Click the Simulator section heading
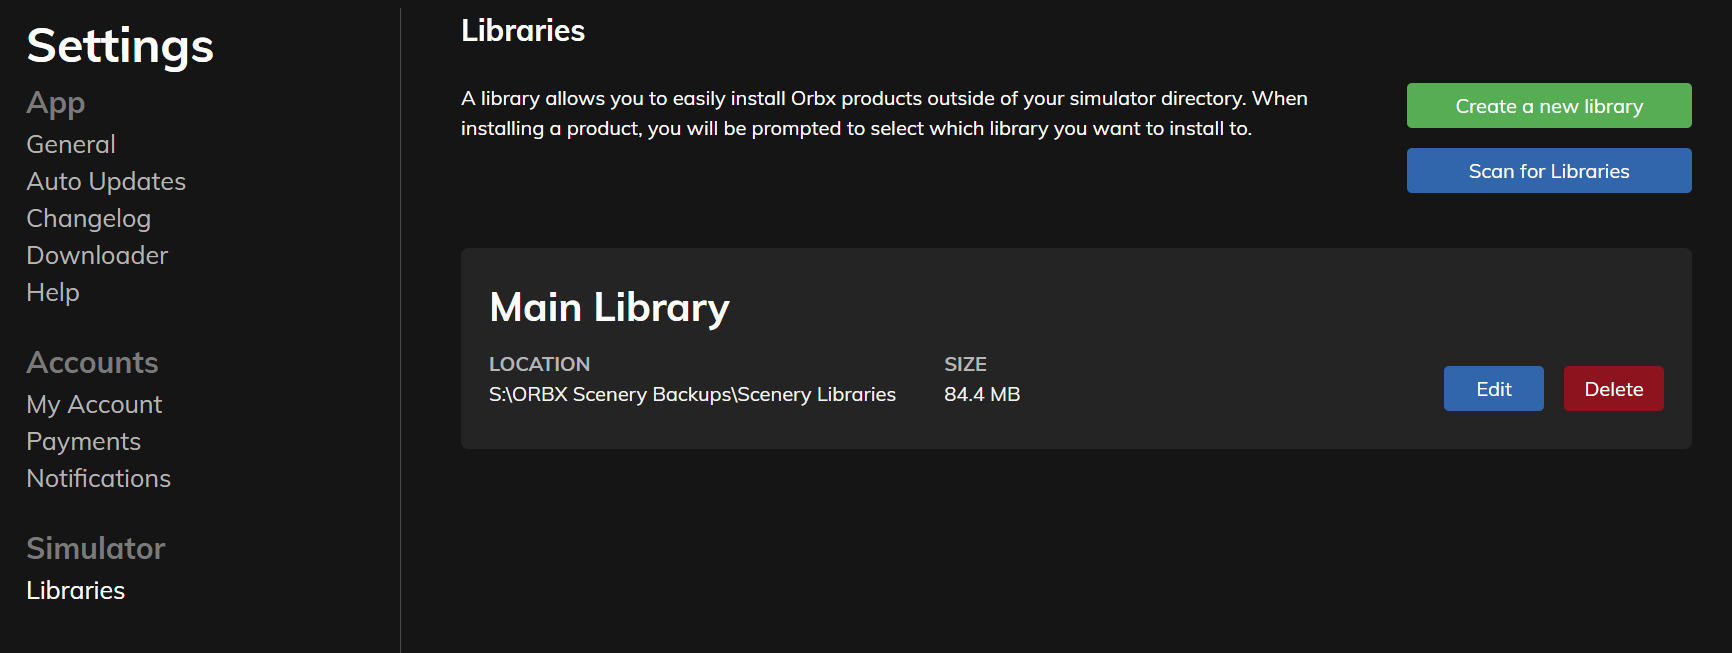Viewport: 1732px width, 653px height. pyautogui.click(x=96, y=549)
